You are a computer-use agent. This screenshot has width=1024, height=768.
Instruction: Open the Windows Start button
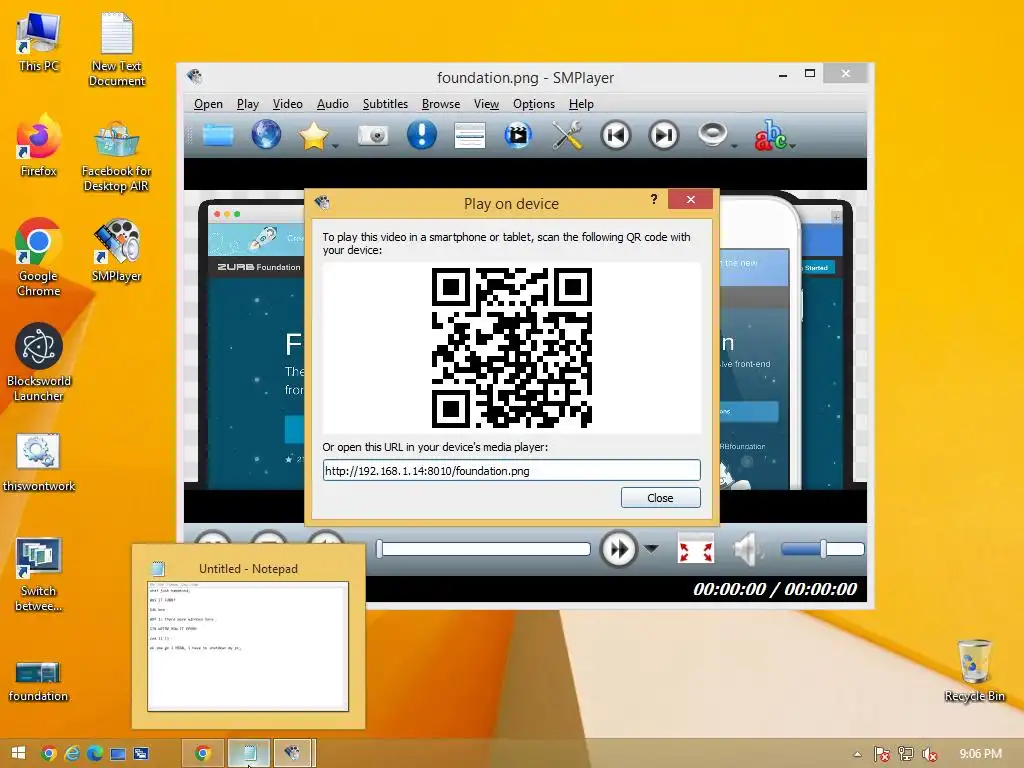coord(18,753)
